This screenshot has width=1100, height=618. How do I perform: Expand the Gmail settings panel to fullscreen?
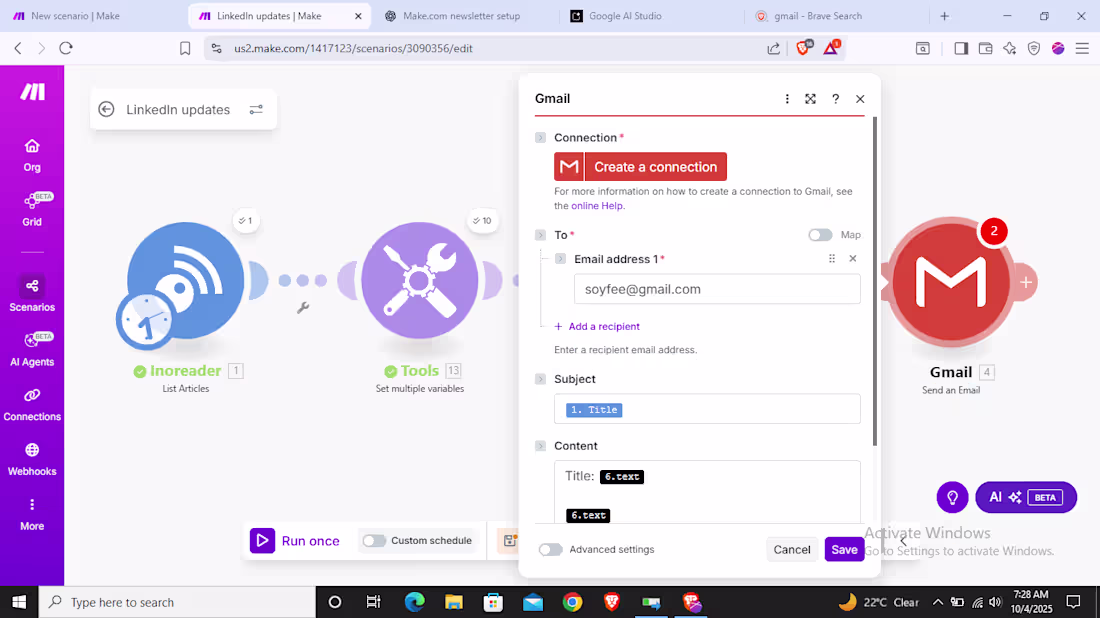point(810,99)
